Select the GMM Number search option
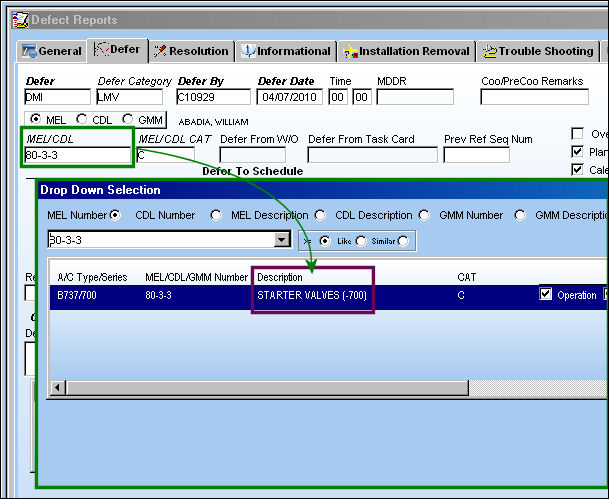The width and height of the screenshot is (609, 499). (520, 215)
